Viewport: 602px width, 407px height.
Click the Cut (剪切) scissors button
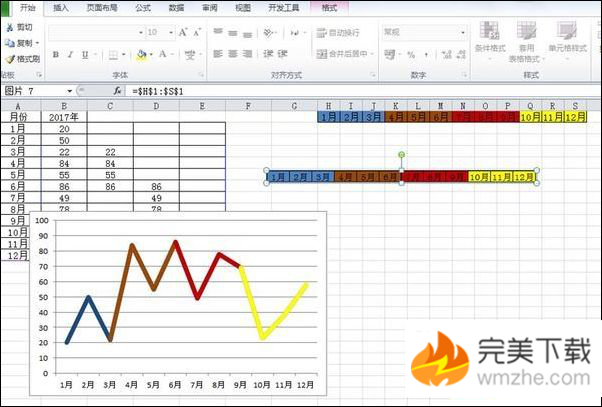point(19,27)
